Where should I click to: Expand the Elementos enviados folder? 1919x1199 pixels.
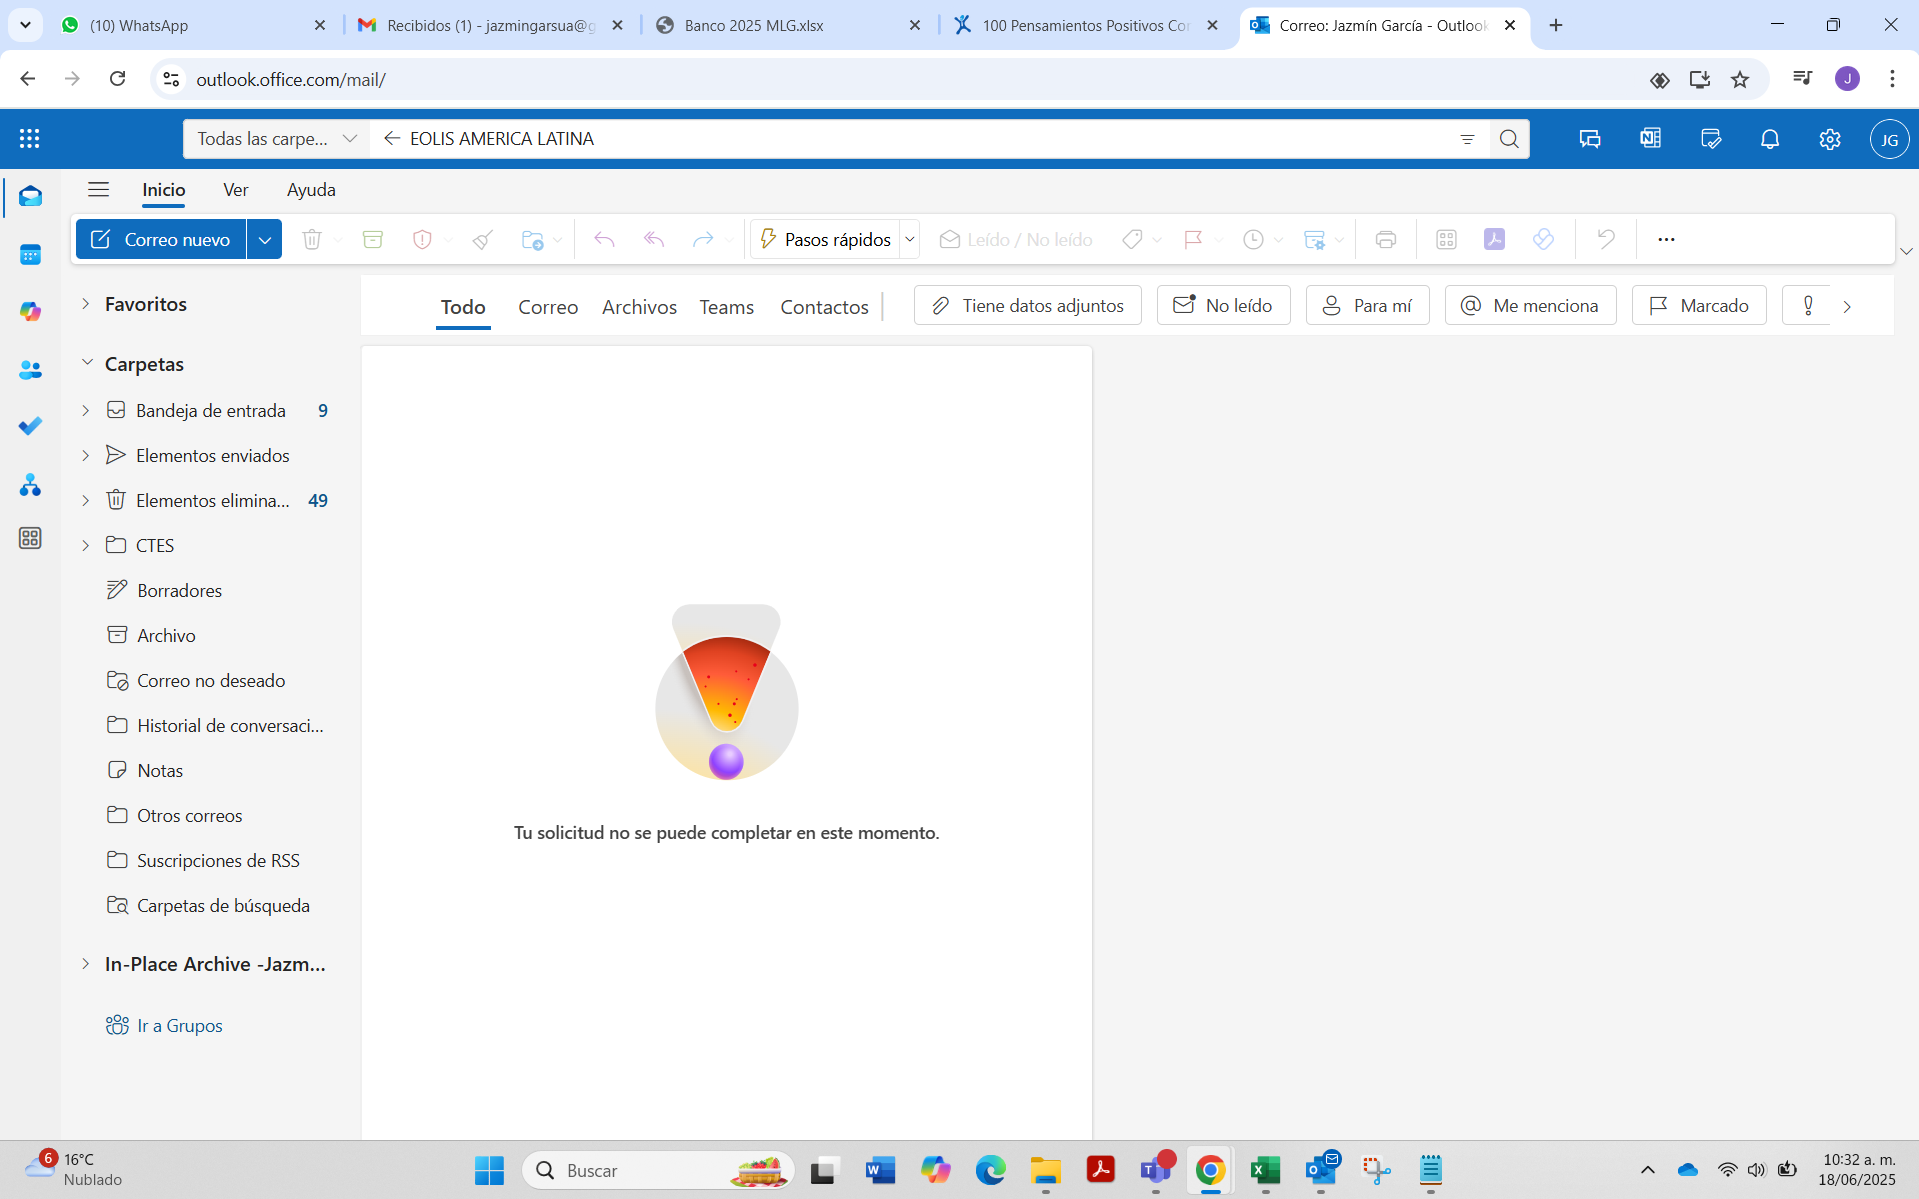pyautogui.click(x=86, y=455)
